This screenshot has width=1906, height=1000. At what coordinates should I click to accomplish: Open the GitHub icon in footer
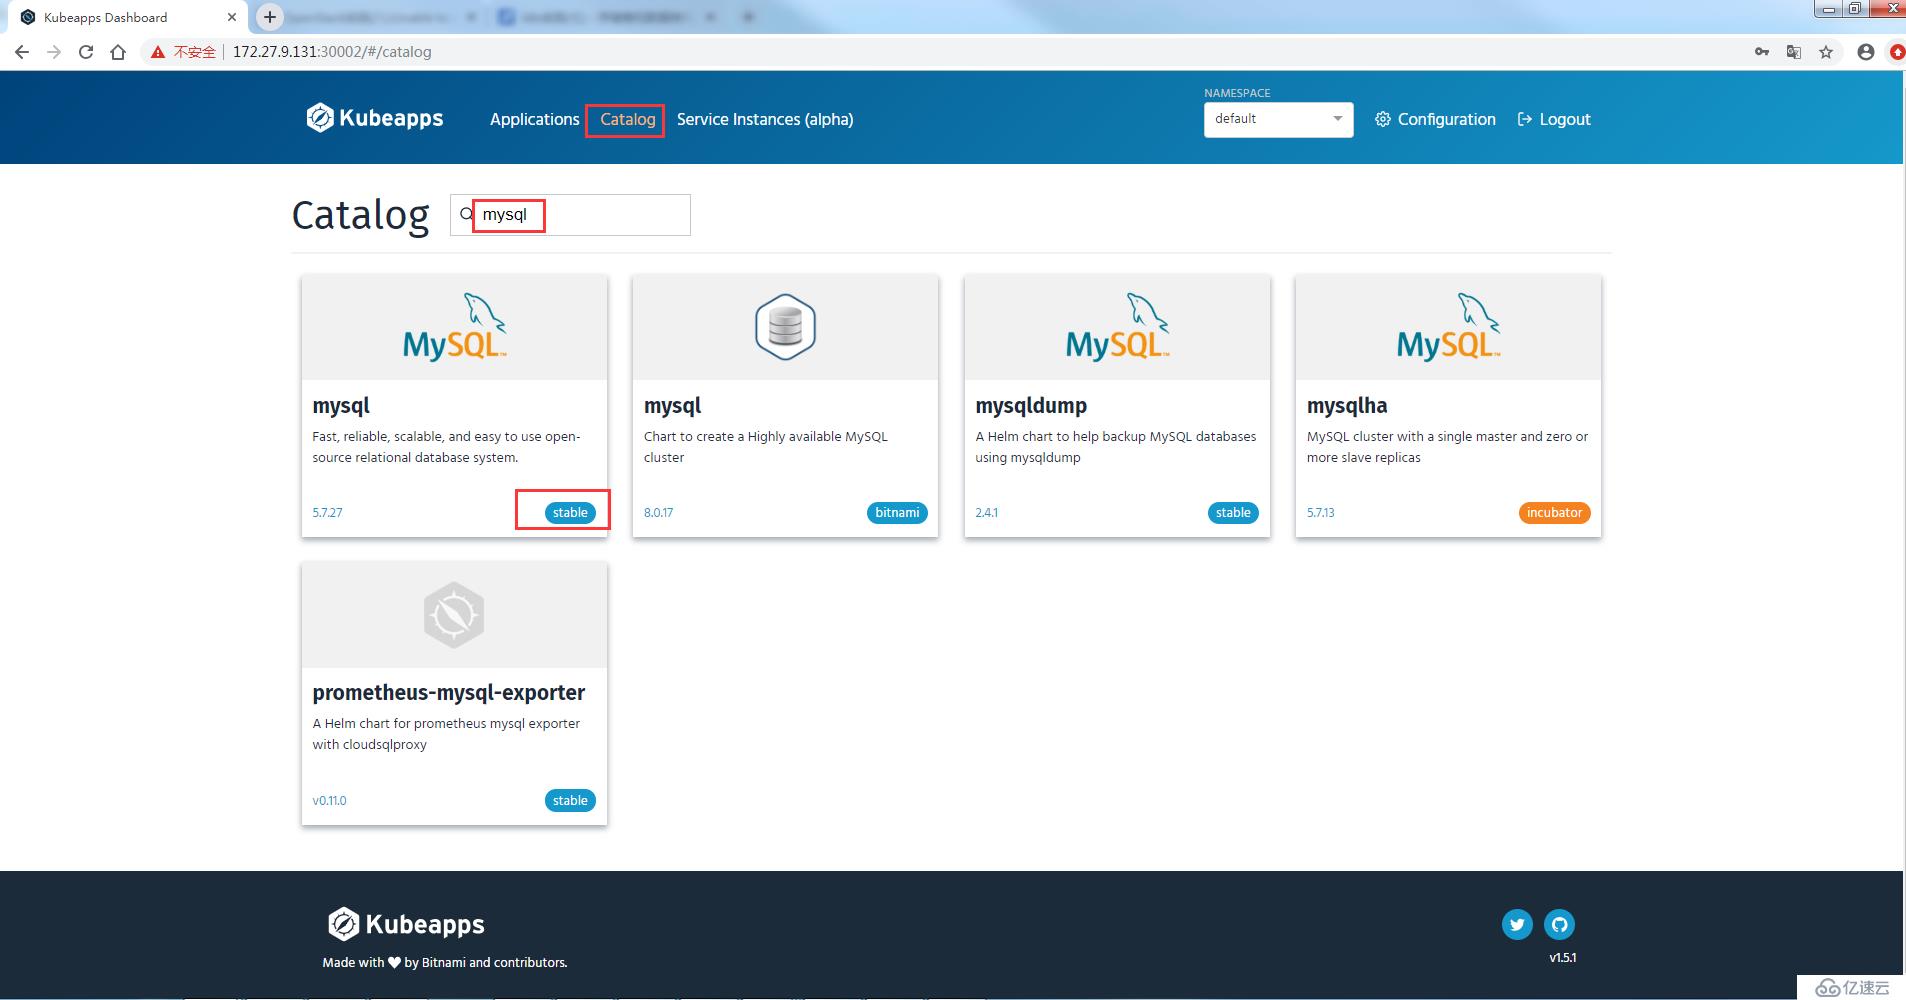coord(1559,924)
